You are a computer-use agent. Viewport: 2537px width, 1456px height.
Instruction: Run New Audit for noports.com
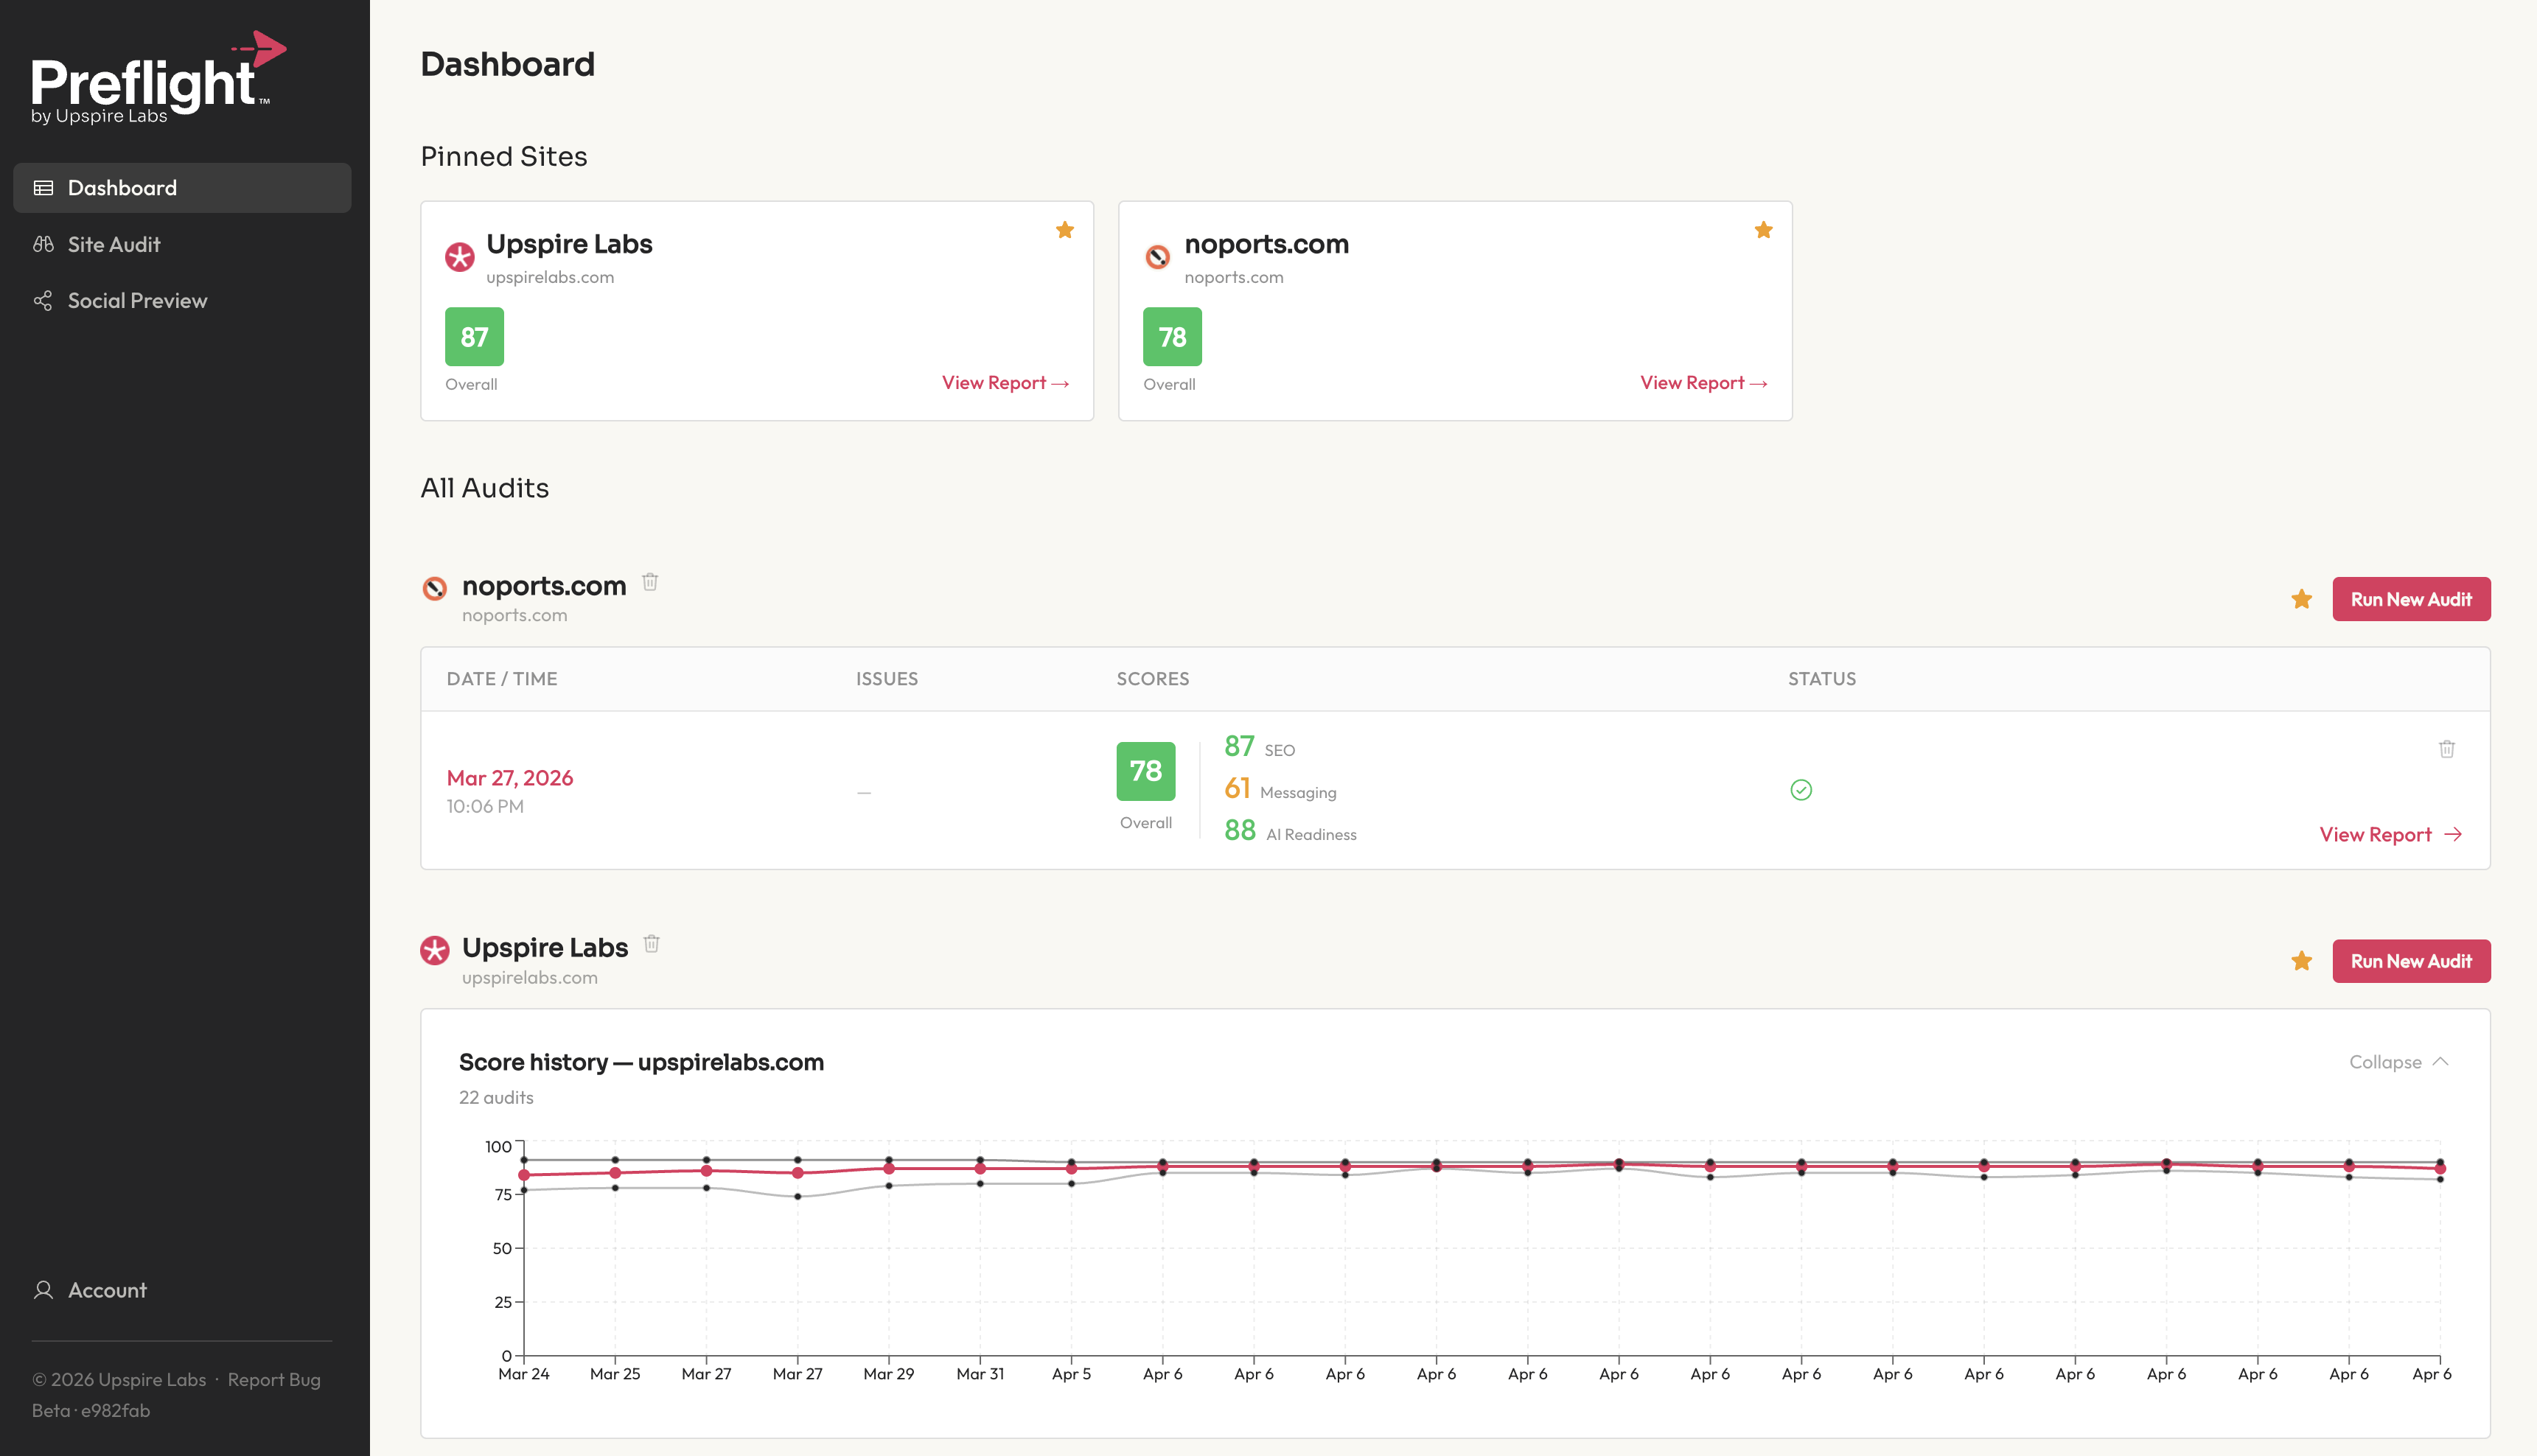[x=2411, y=599]
